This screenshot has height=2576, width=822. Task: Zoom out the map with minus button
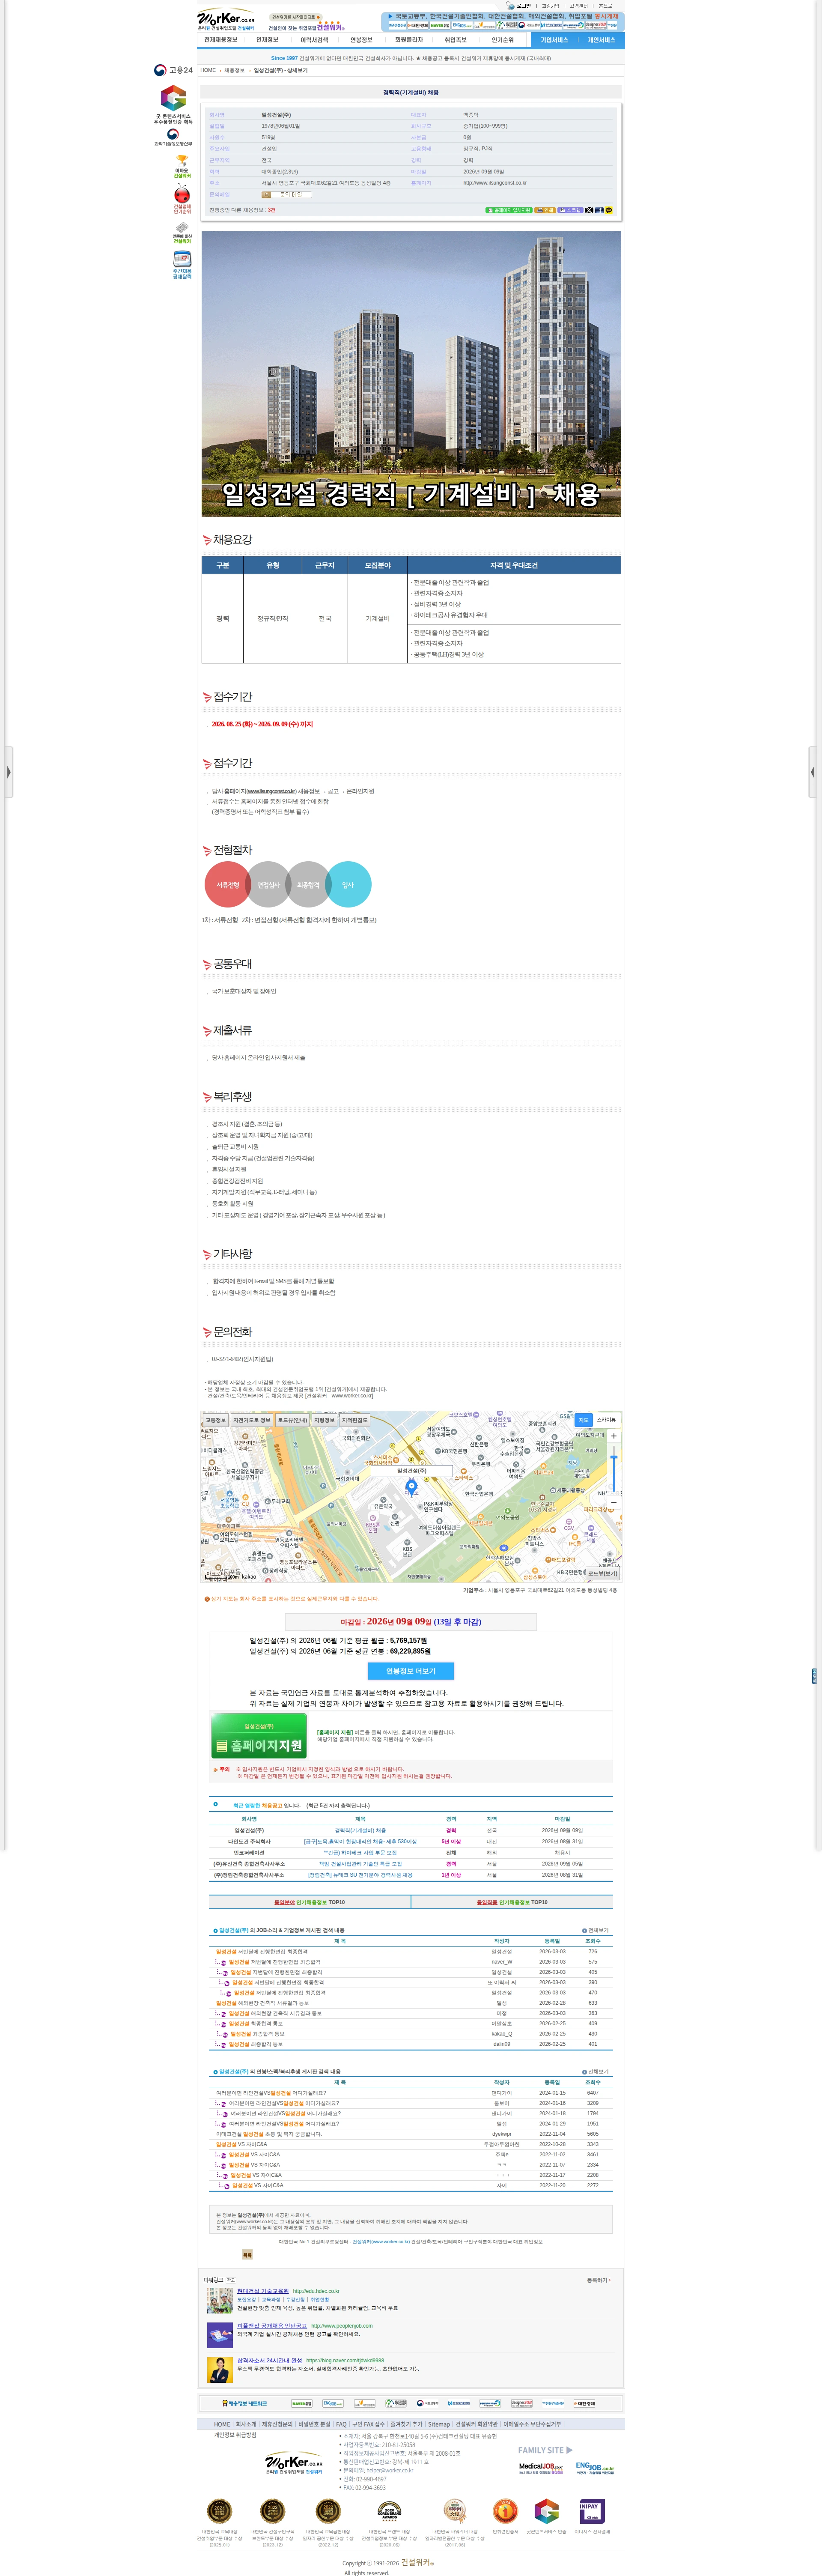614,1502
